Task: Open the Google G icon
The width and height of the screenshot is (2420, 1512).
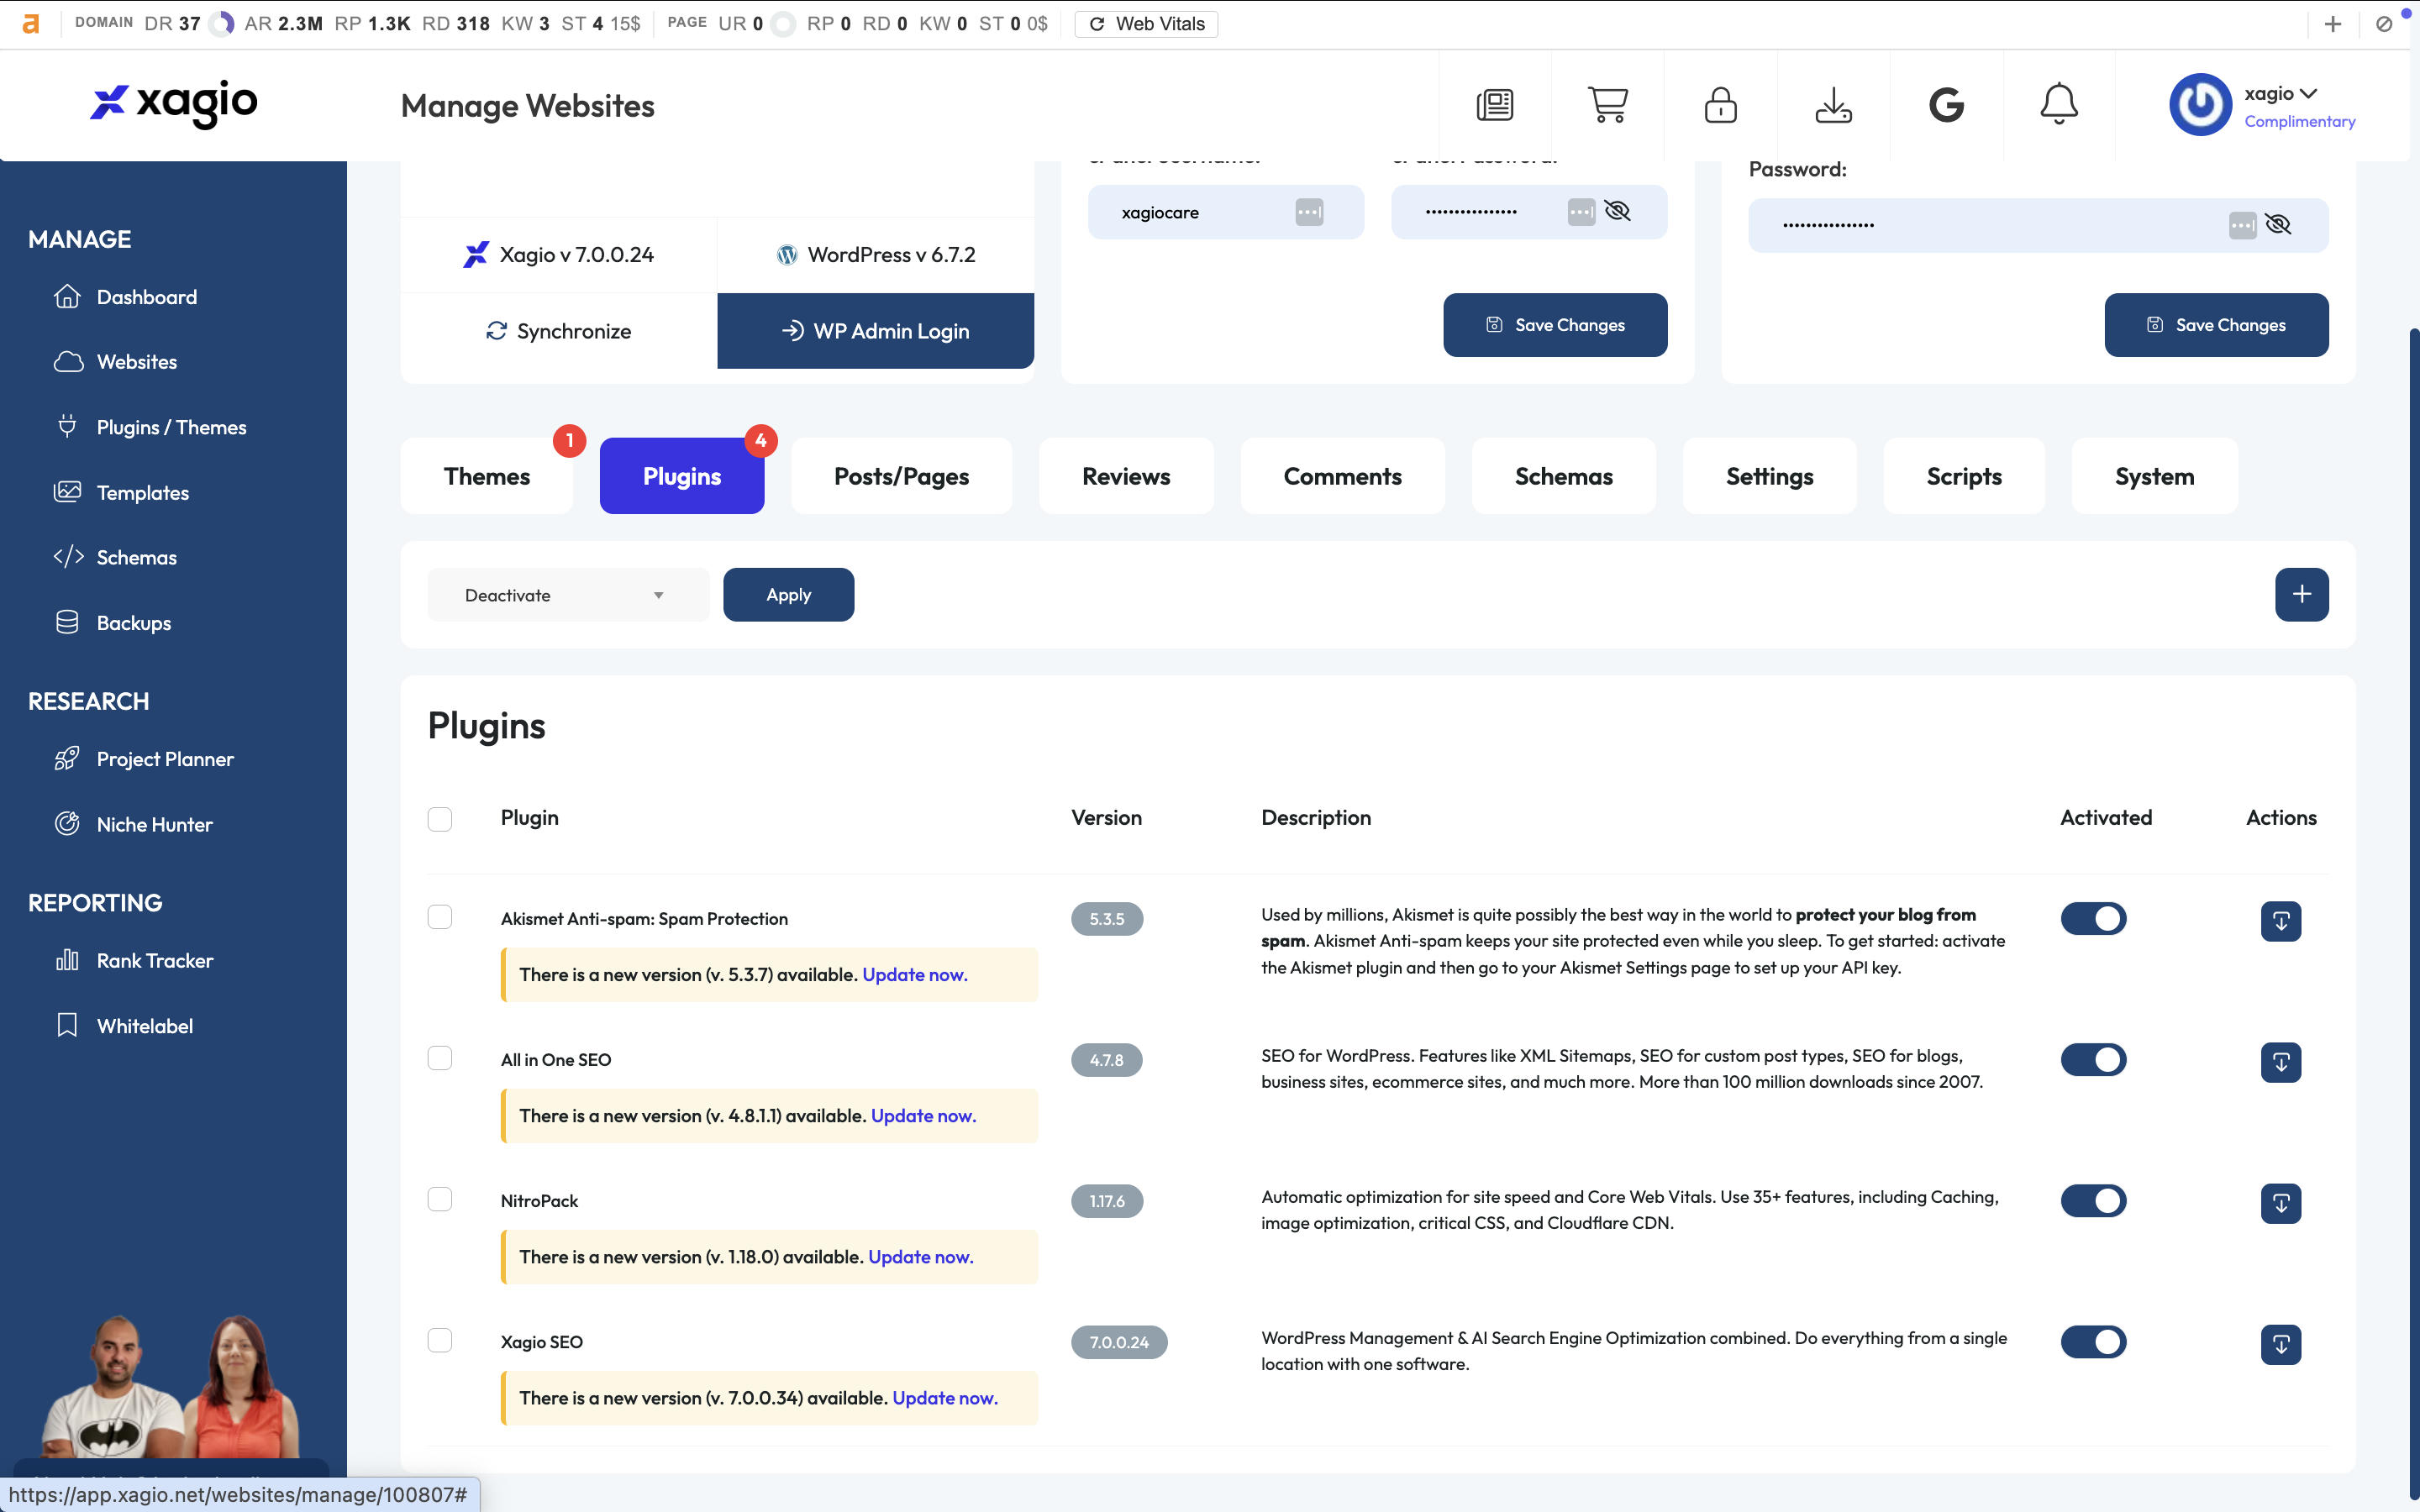Action: pos(1946,105)
